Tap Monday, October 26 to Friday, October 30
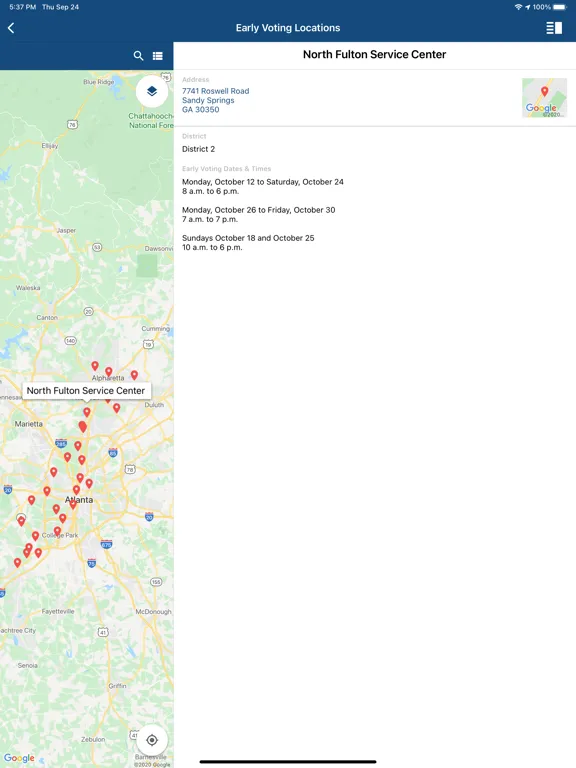 pos(259,210)
